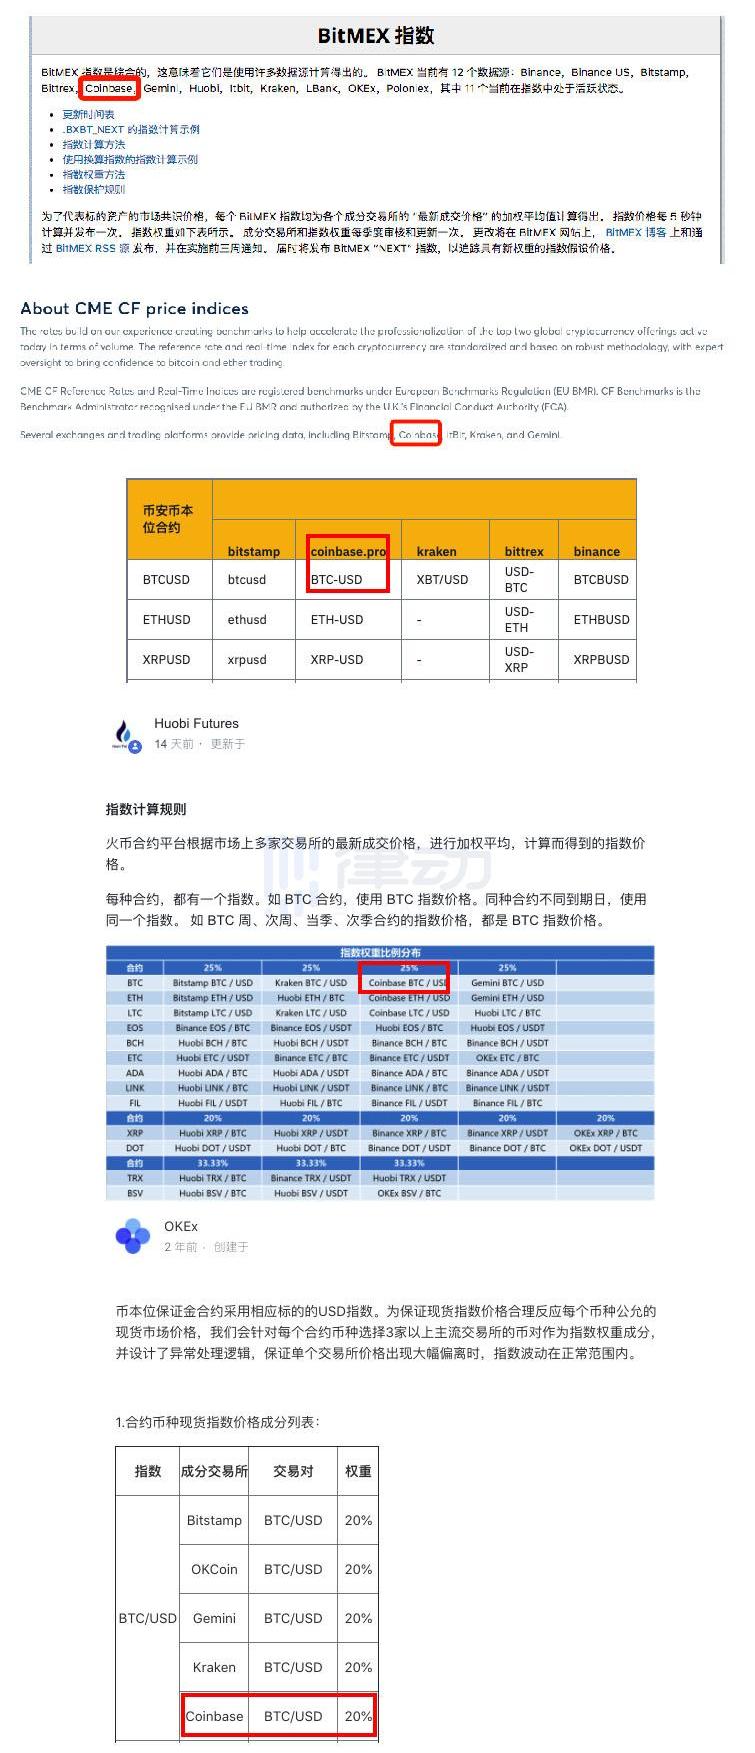
Task: Click the ETHUSD row label
Action: coord(166,619)
